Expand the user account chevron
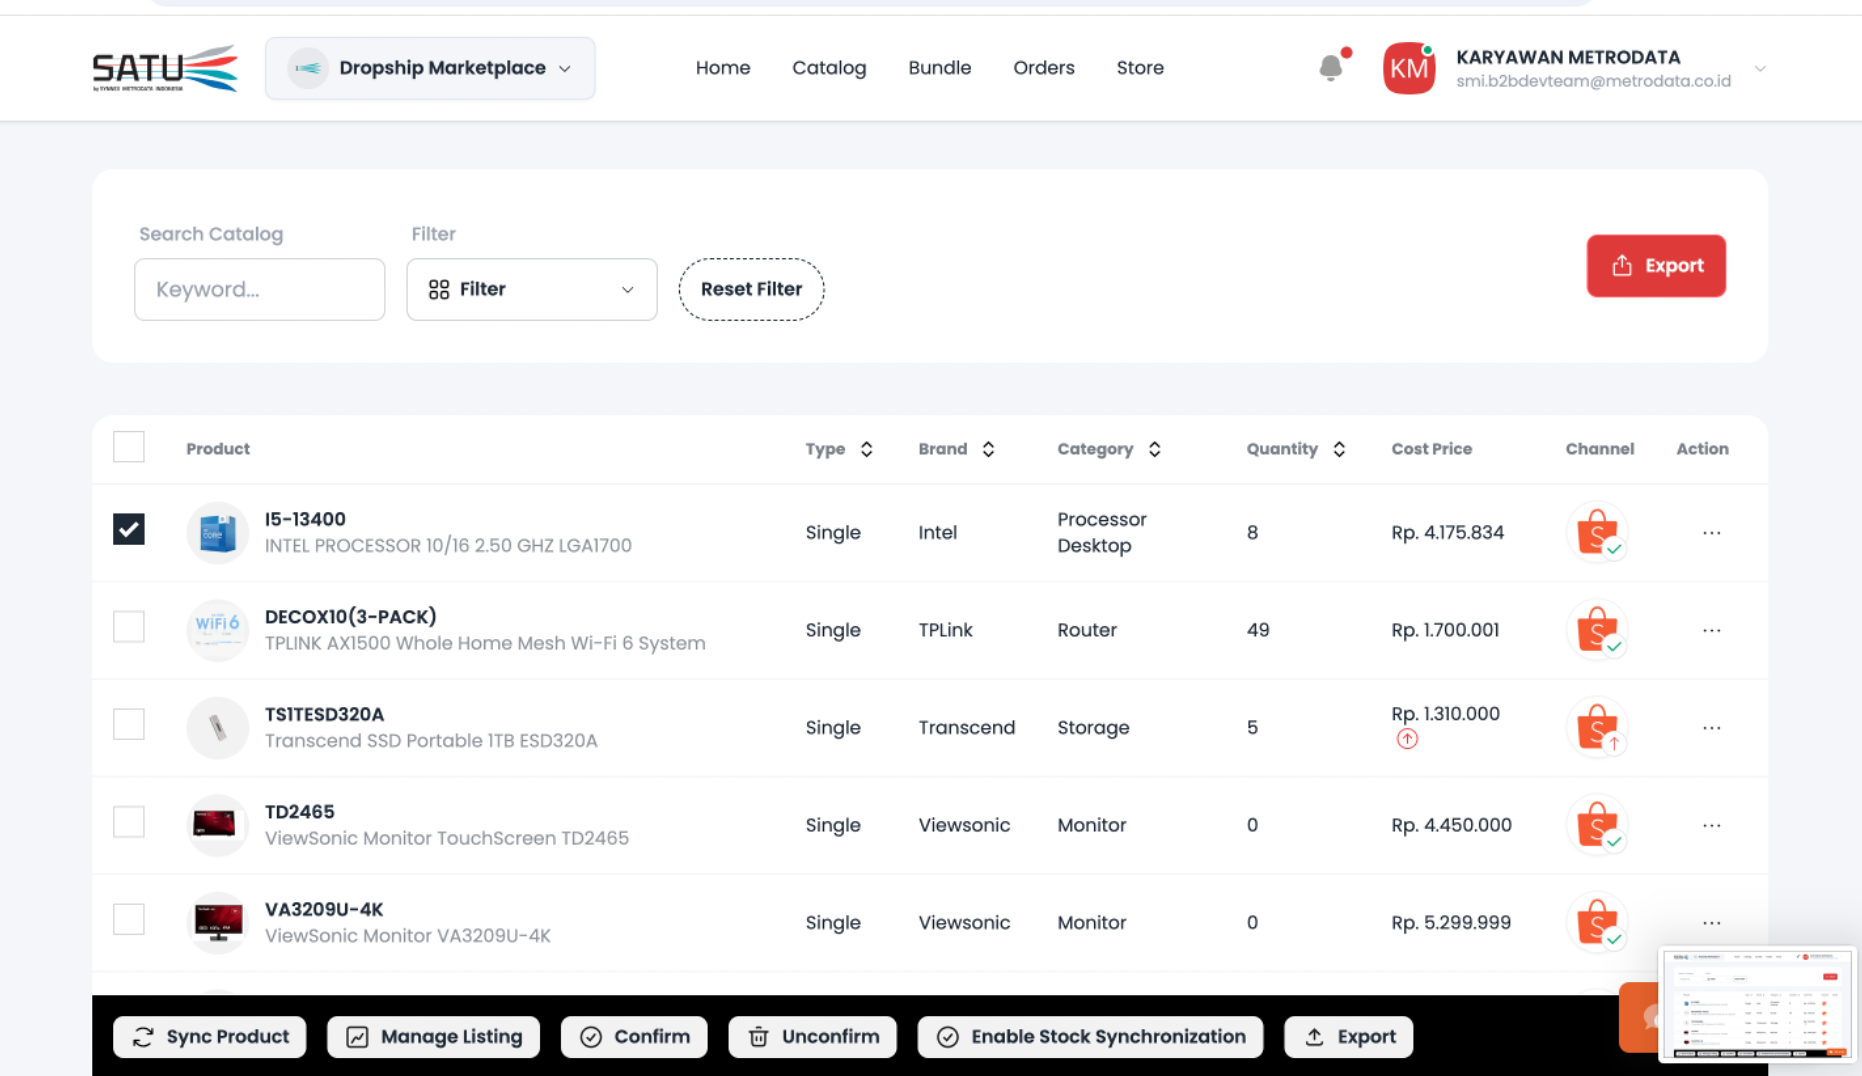This screenshot has height=1076, width=1862. (x=1759, y=69)
